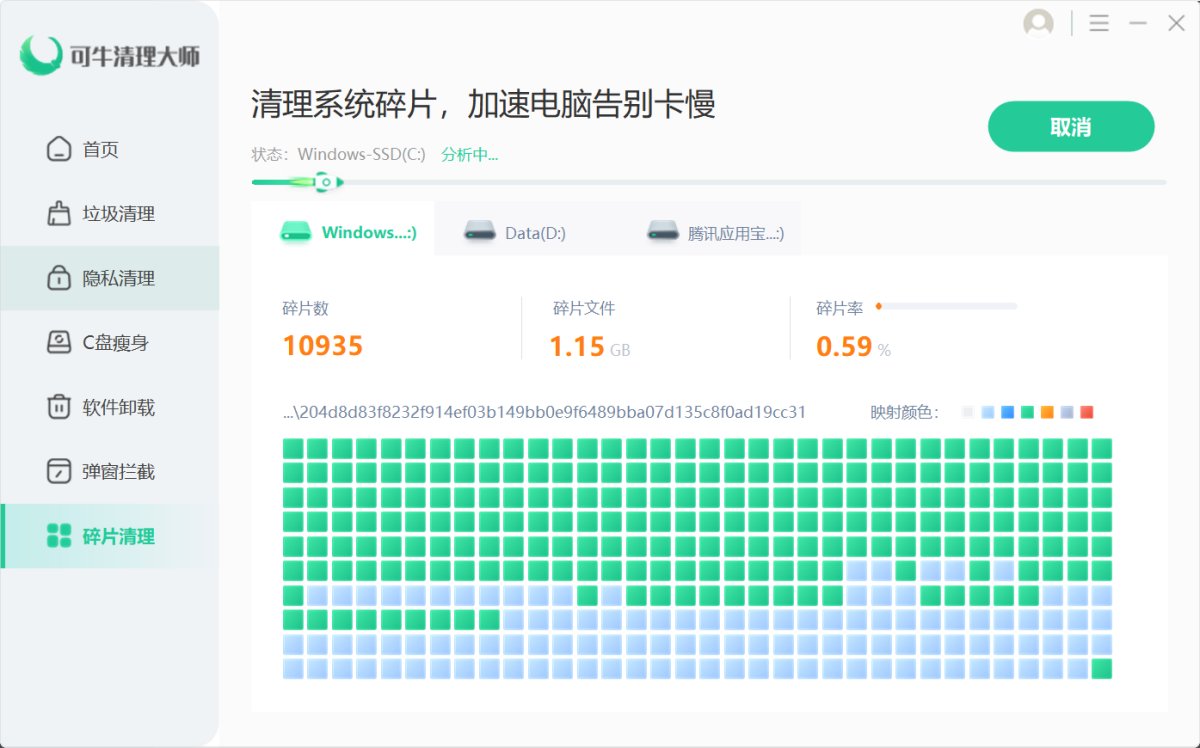Open 软件卸载 software uninstall
This screenshot has height=748, width=1200.
point(110,407)
